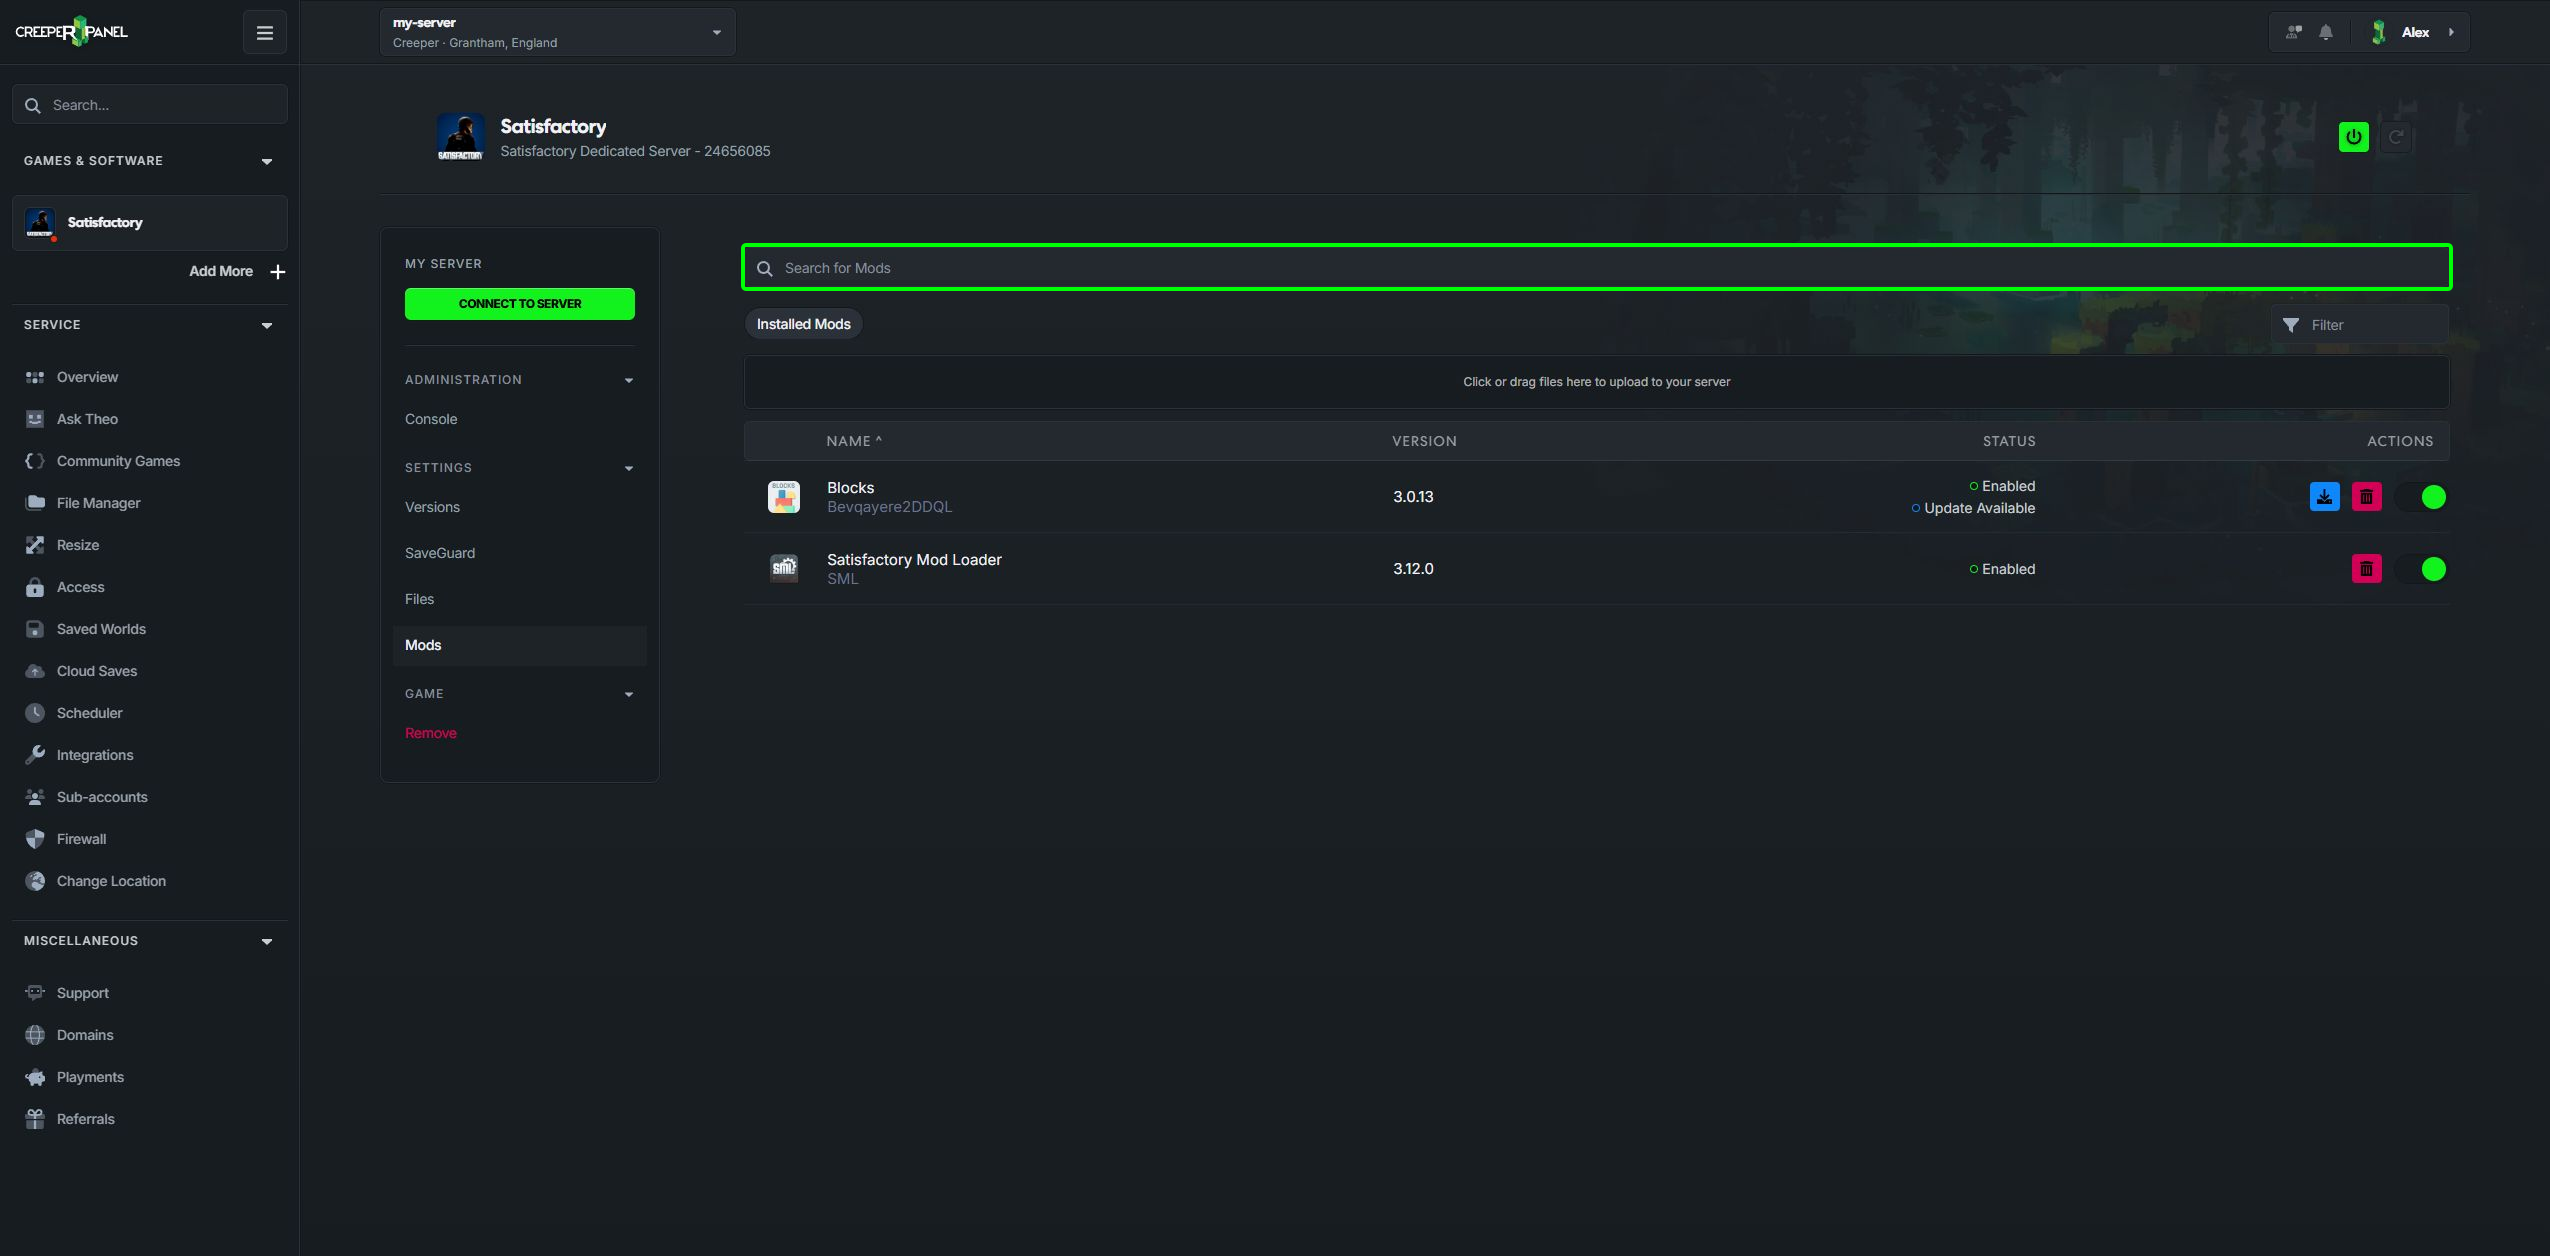Click the SML mod icon
The image size is (2550, 1256).
pos(784,569)
